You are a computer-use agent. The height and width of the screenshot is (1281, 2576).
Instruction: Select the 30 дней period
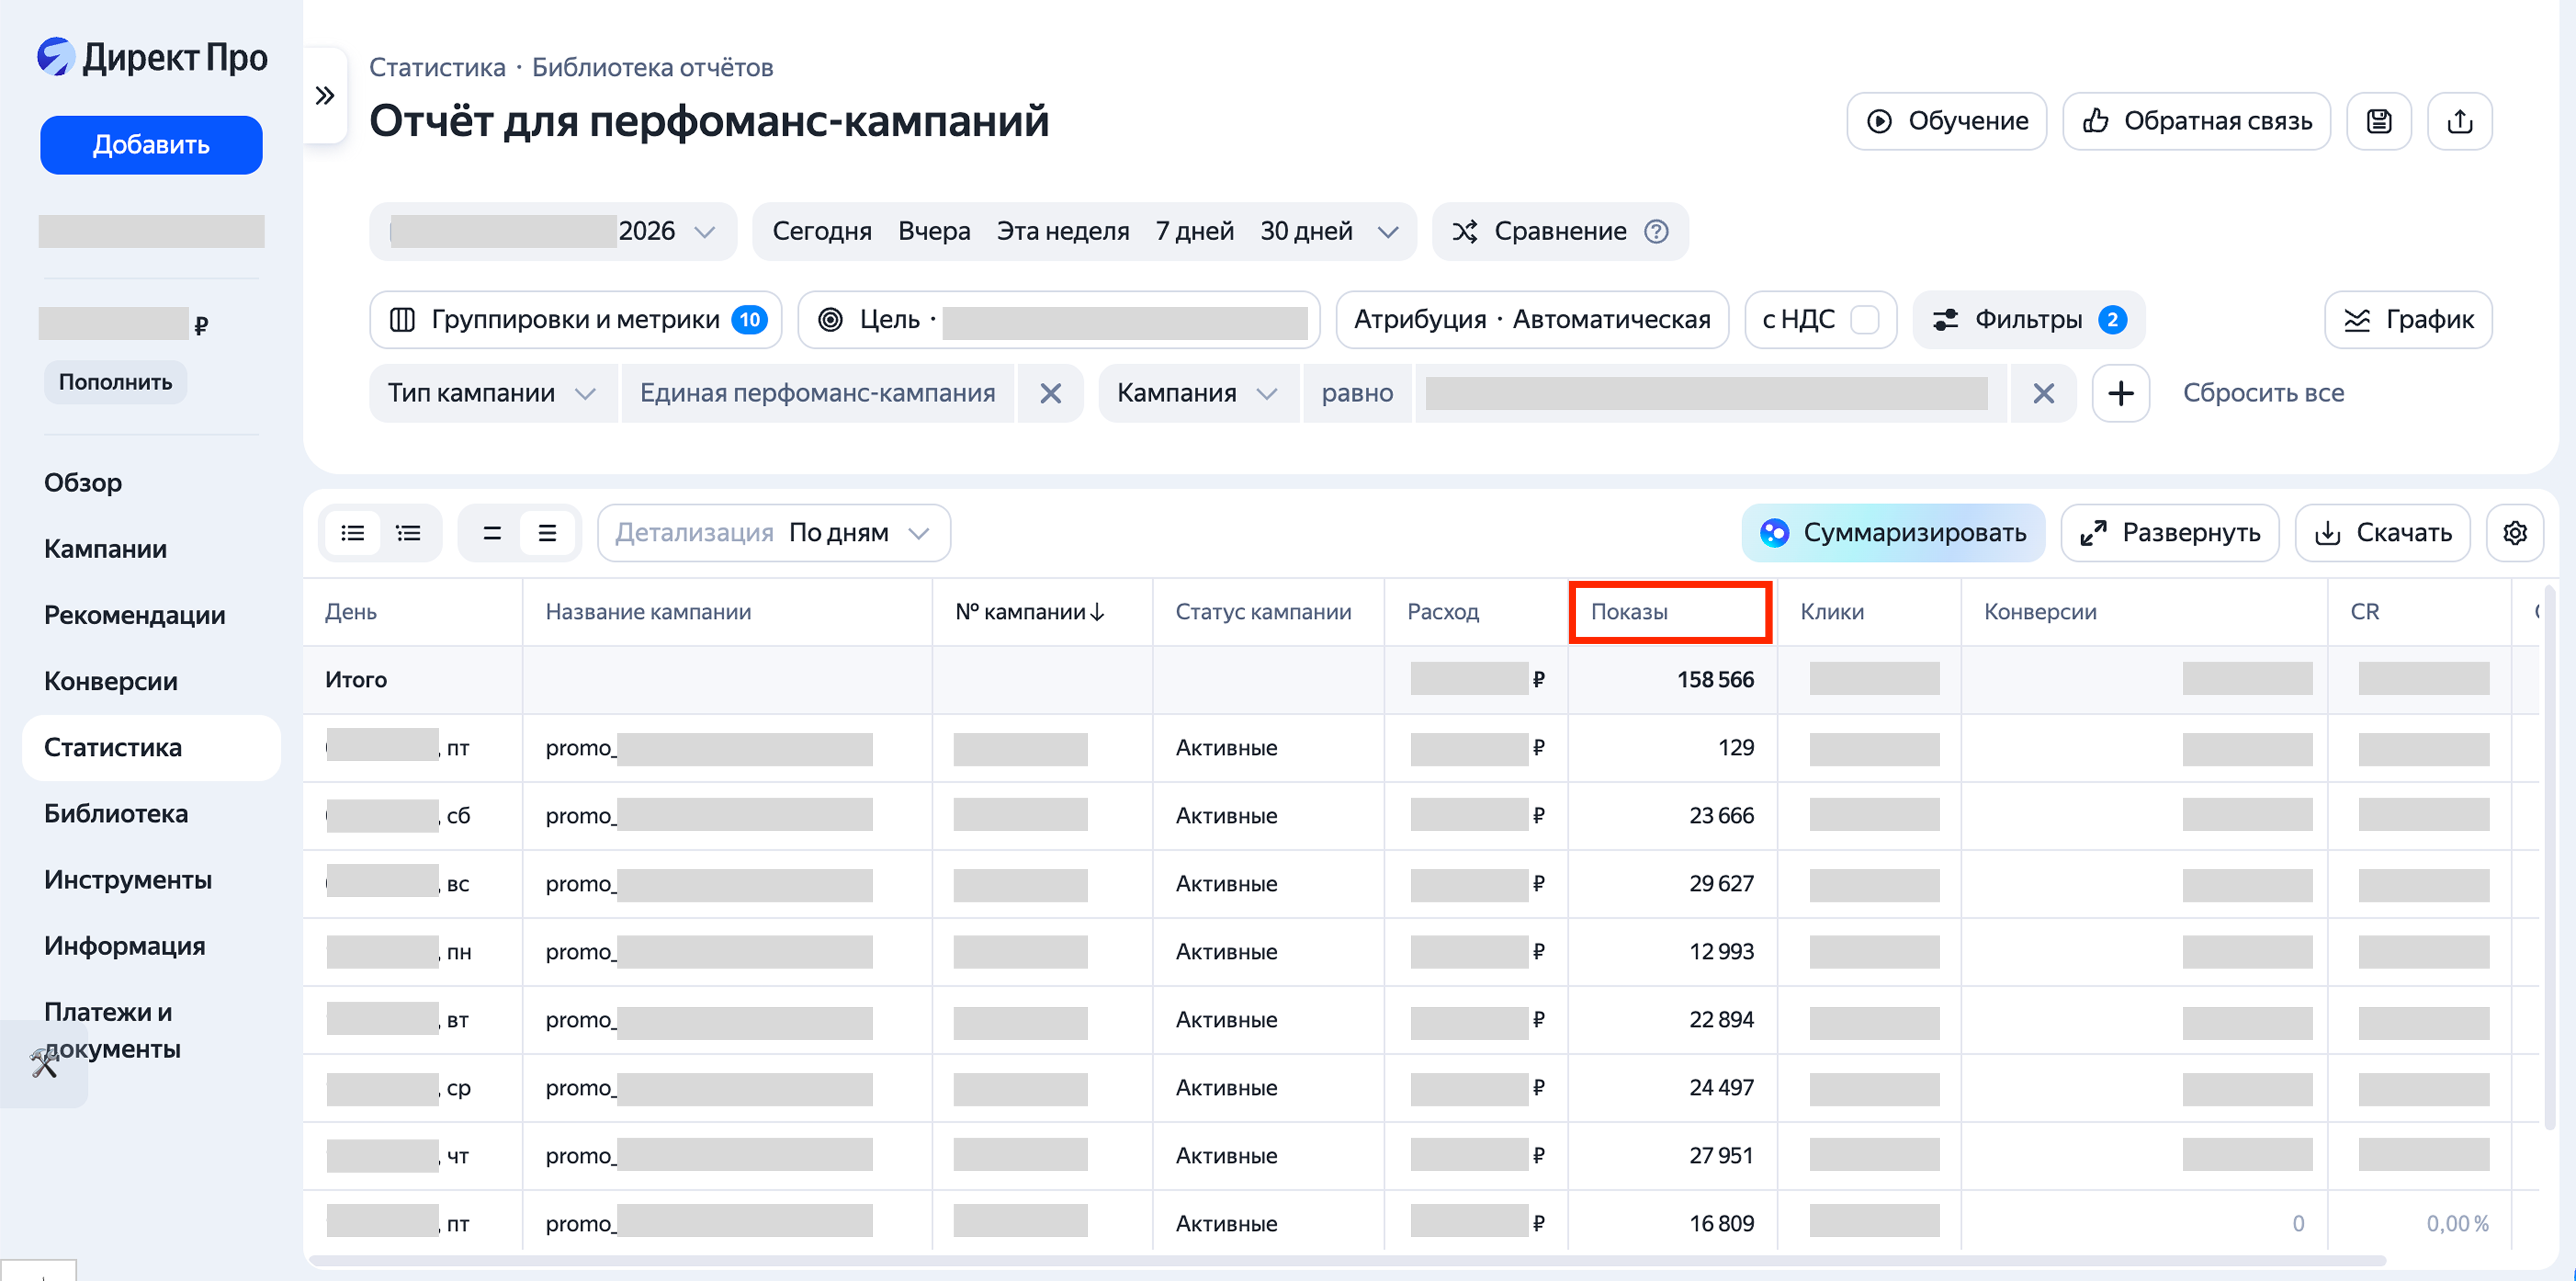pos(1306,232)
